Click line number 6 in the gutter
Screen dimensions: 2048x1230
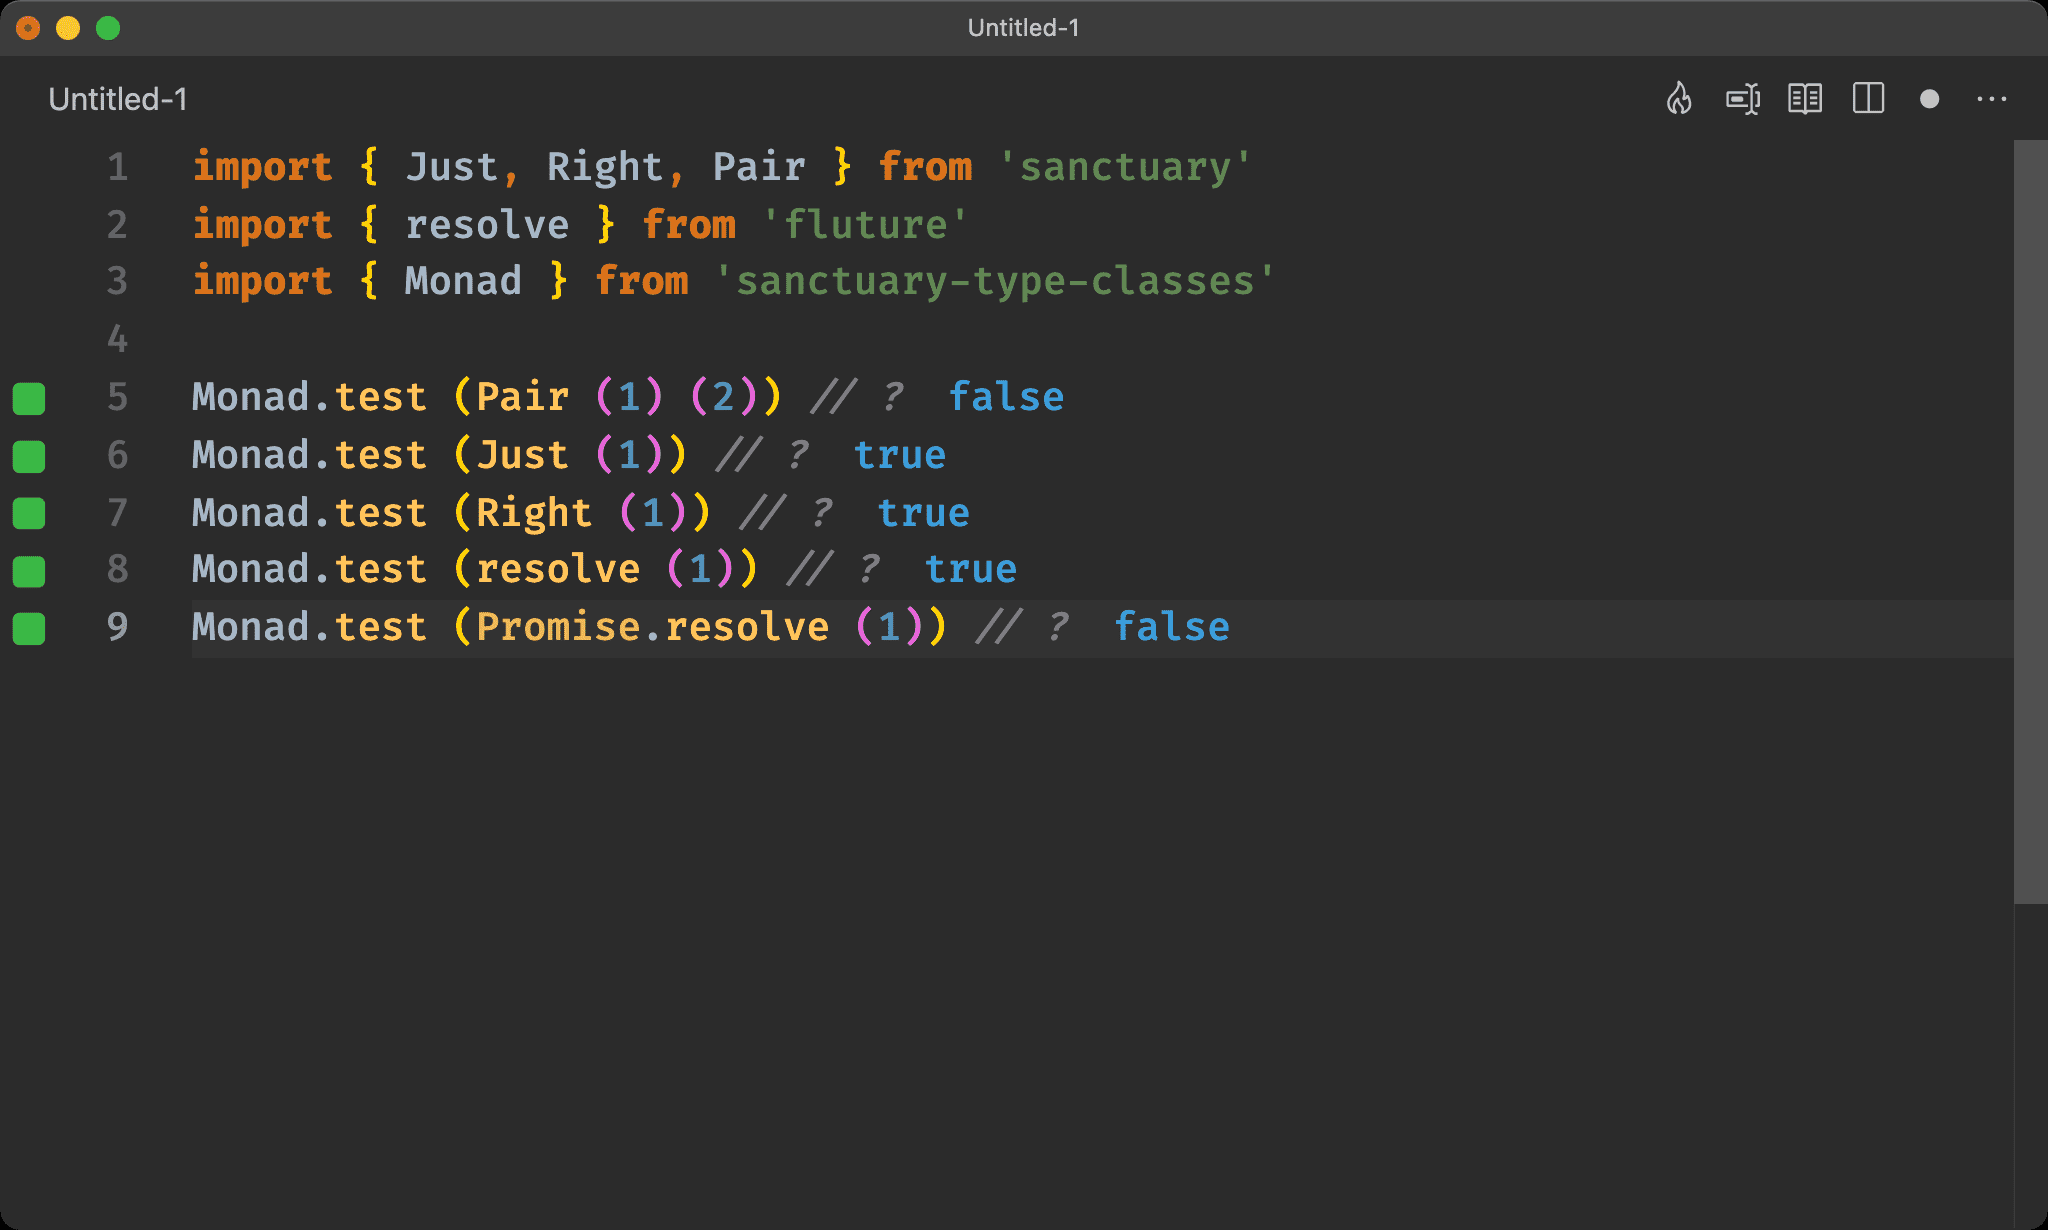click(118, 455)
